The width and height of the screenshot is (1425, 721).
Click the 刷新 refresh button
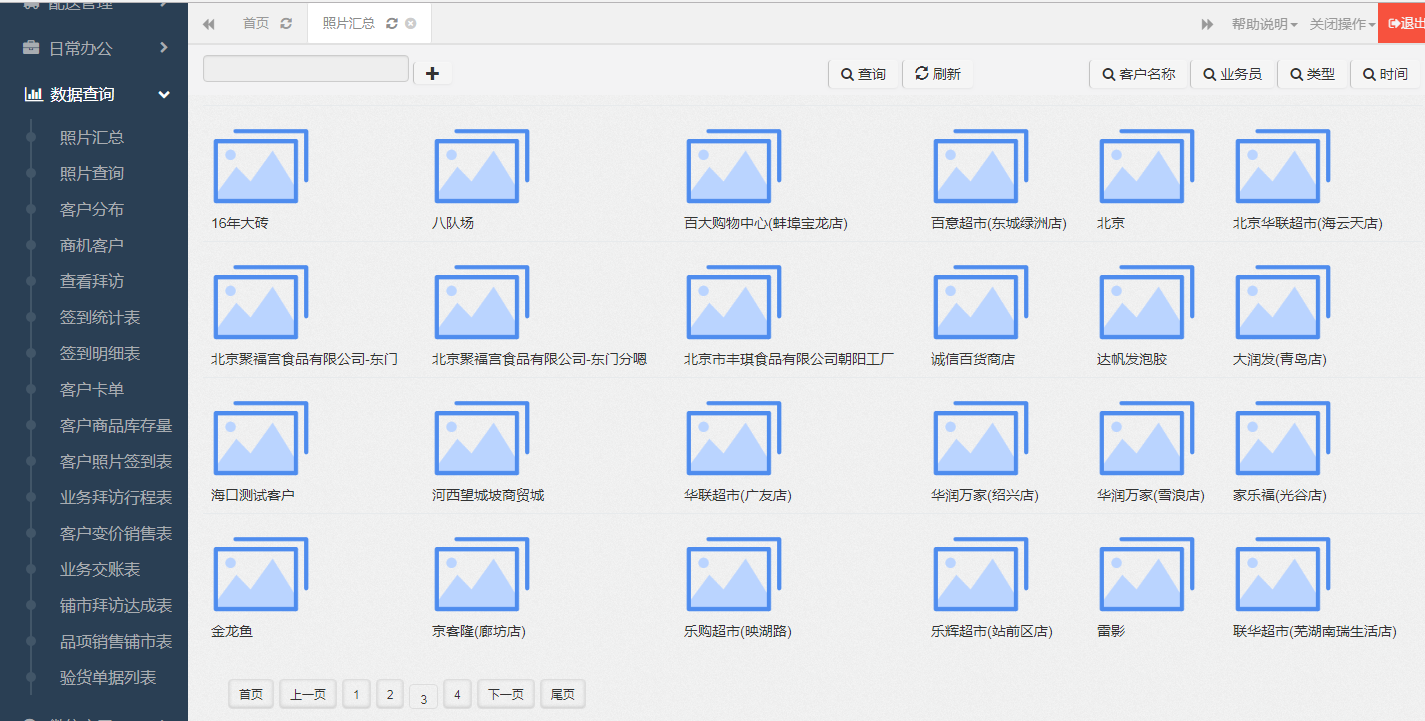[x=938, y=74]
